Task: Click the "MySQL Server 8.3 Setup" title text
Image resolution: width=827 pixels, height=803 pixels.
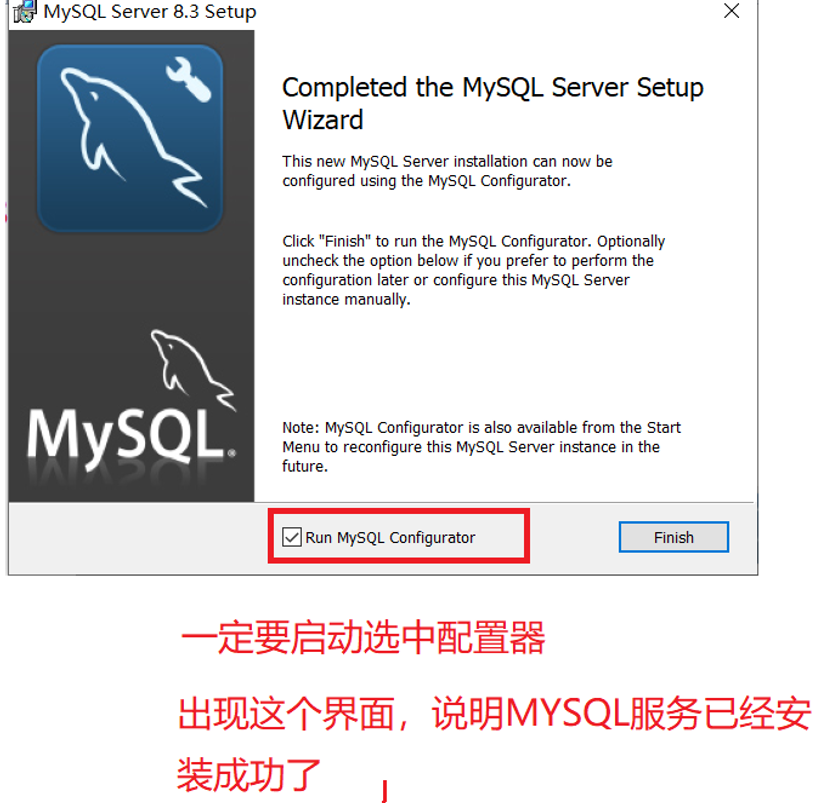Action: click(x=150, y=12)
